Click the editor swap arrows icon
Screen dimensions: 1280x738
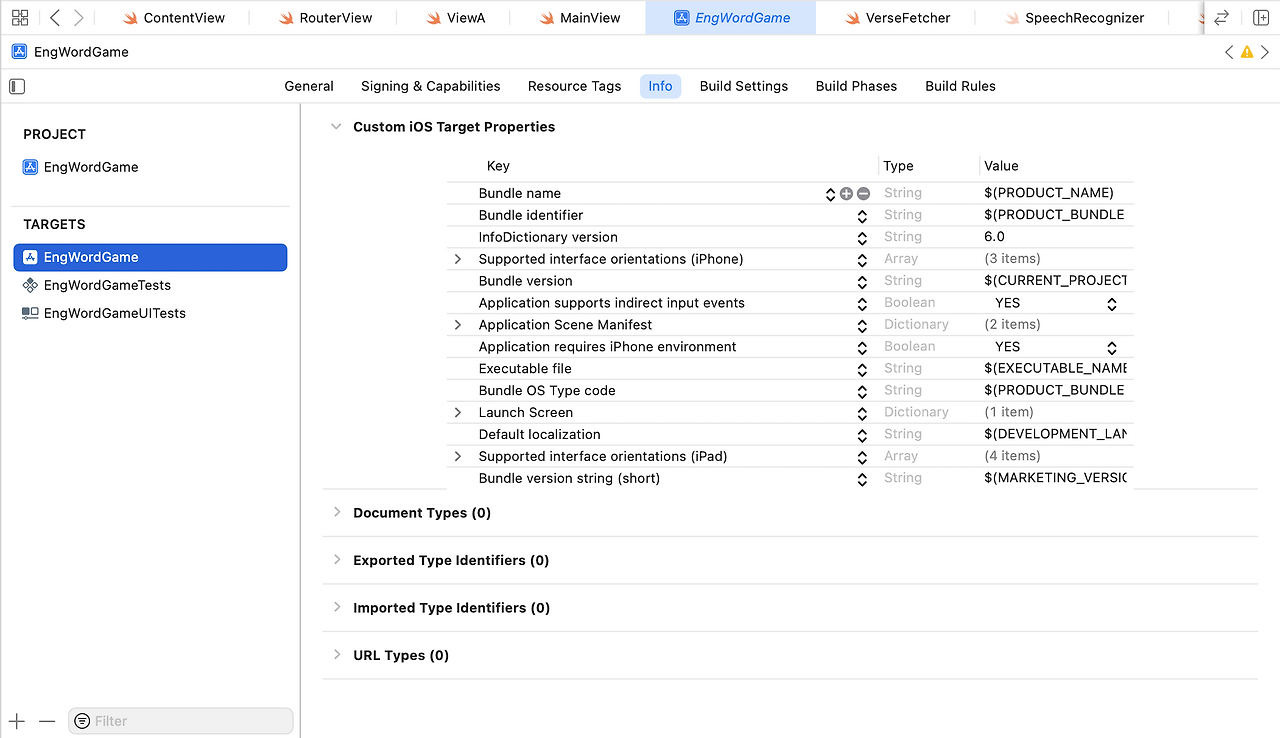1221,18
